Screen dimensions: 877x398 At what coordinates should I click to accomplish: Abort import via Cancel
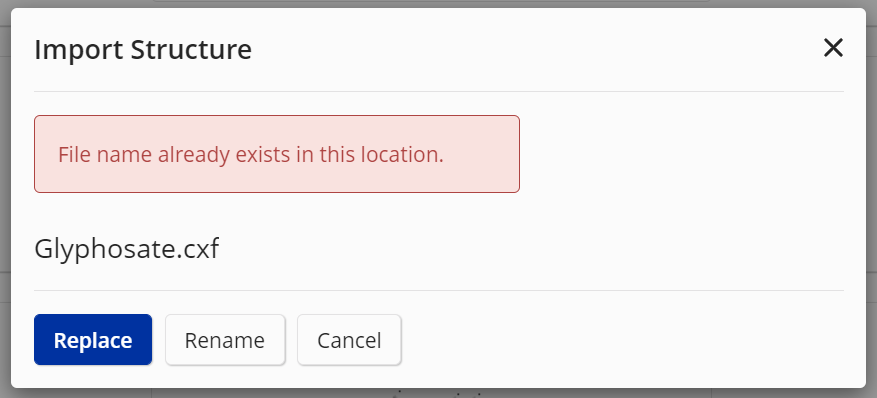pyautogui.click(x=349, y=340)
